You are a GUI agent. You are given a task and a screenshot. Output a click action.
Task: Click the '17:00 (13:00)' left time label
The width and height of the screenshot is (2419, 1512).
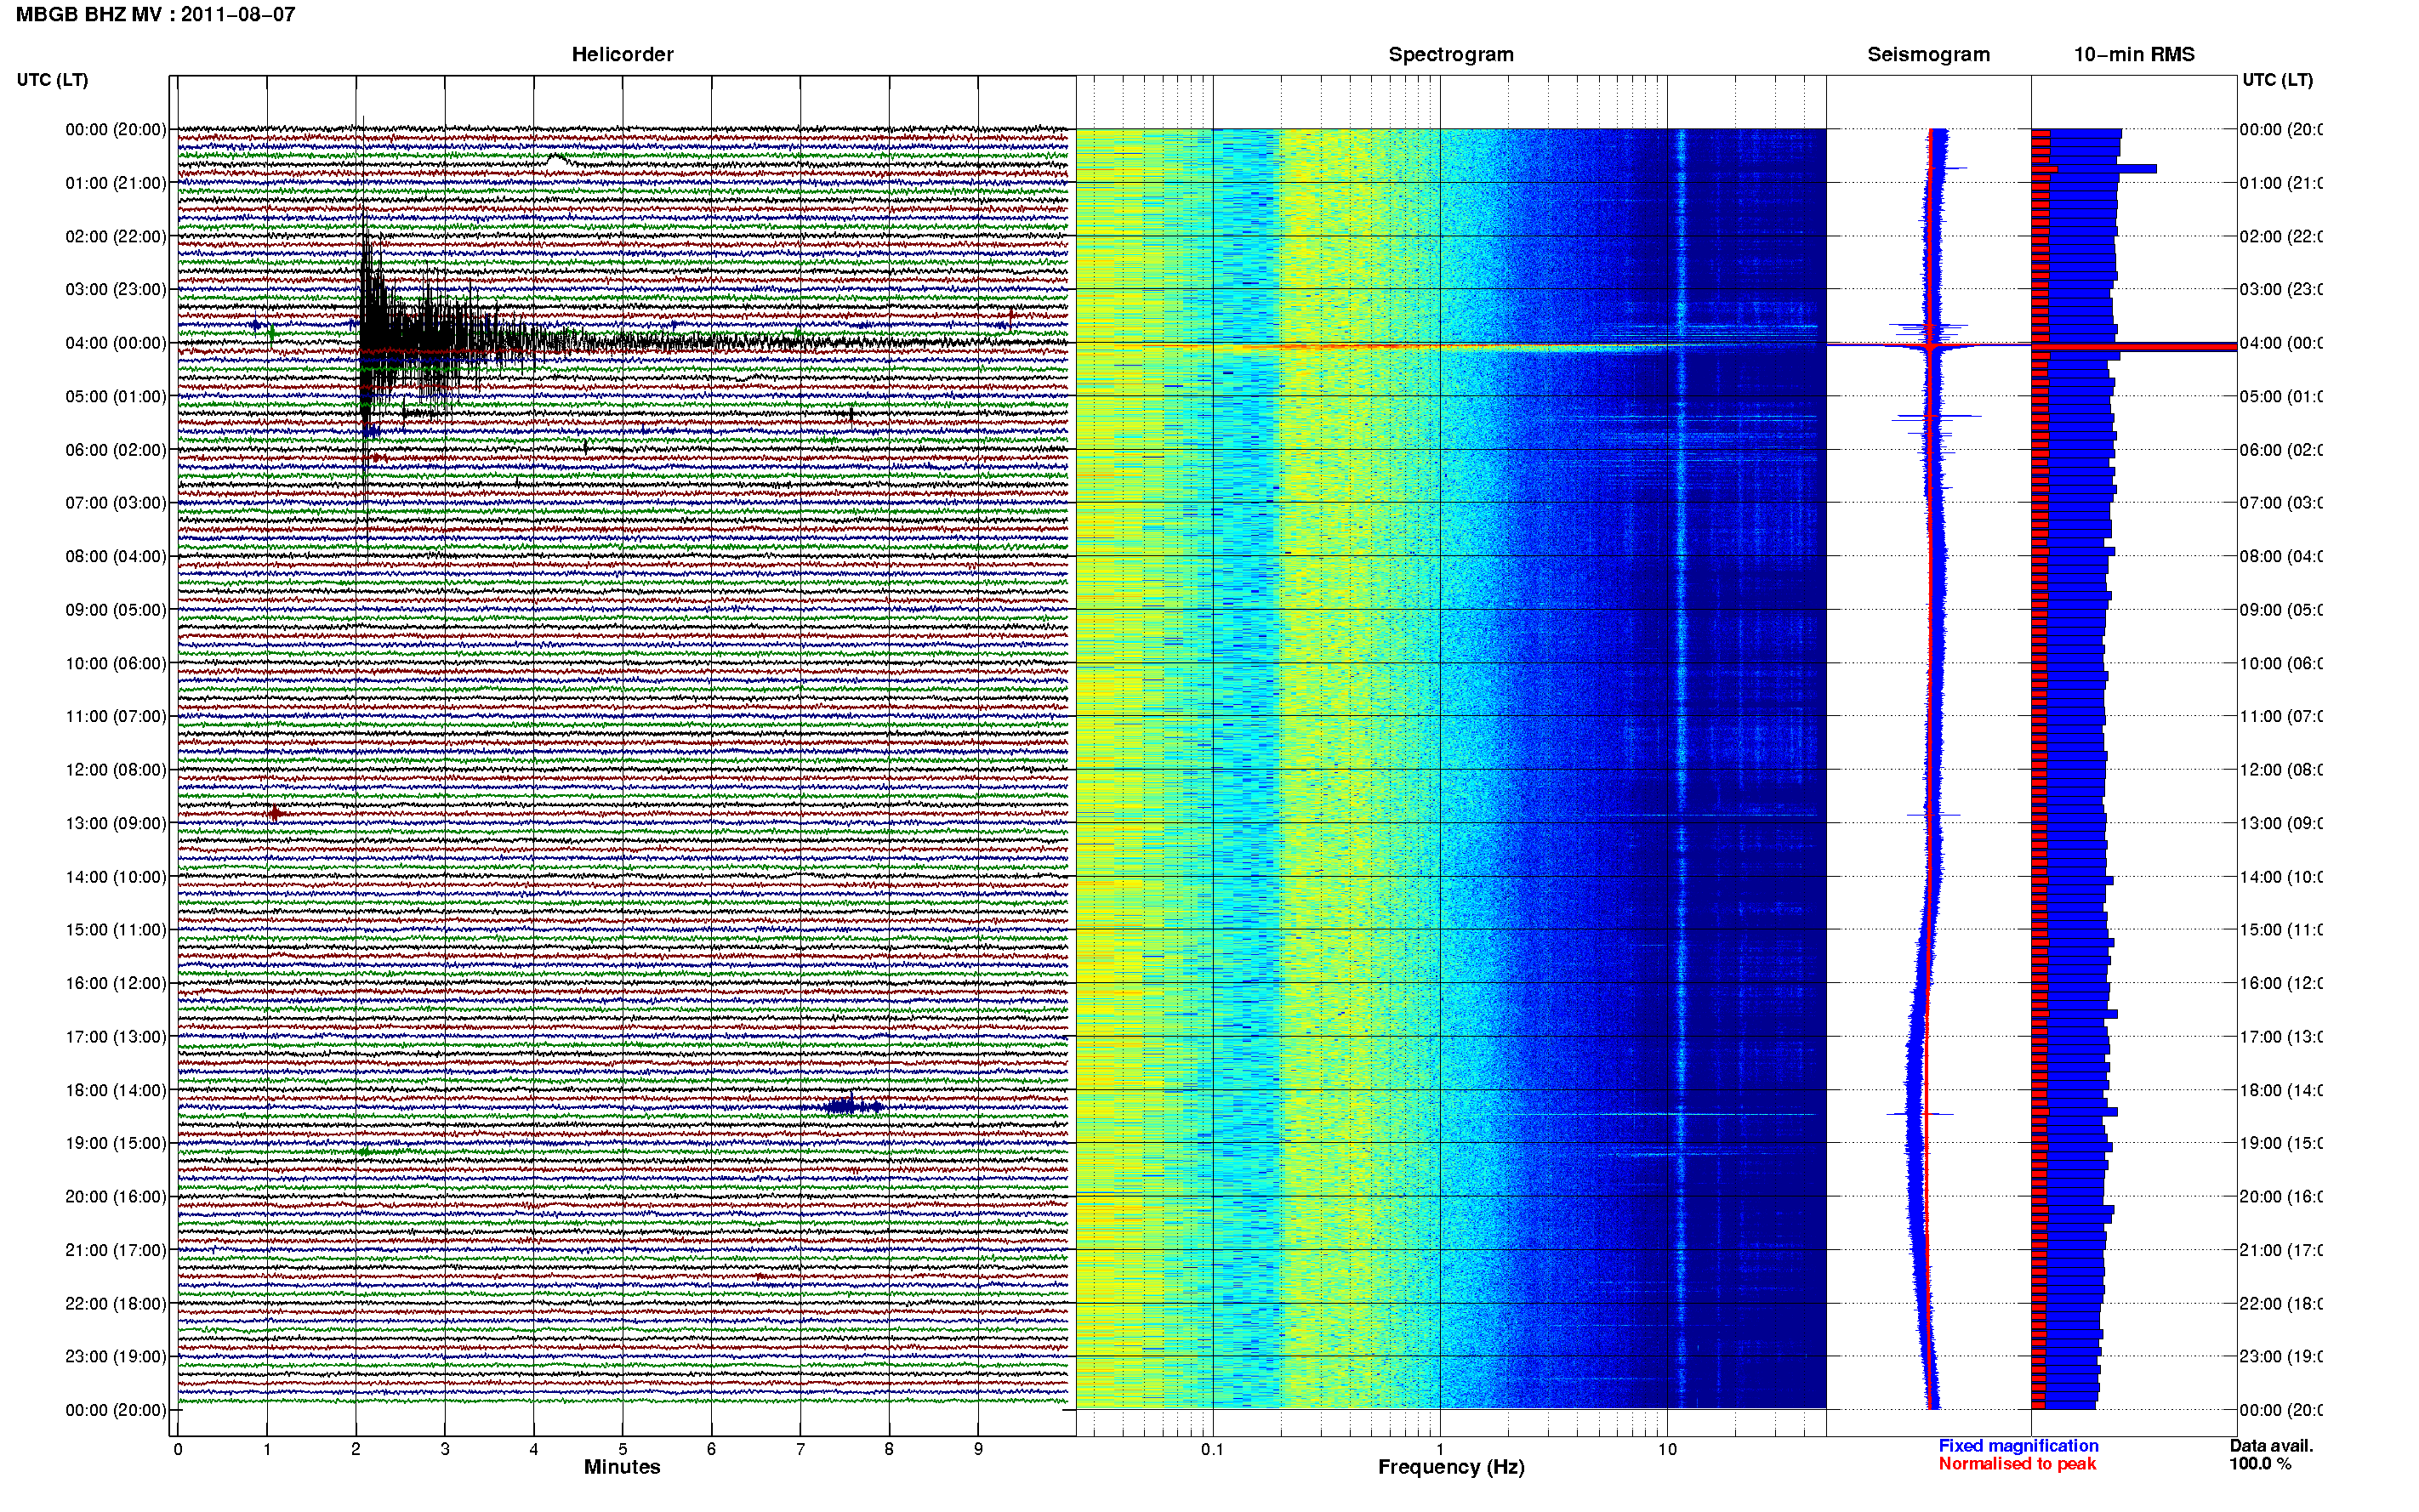116,1037
